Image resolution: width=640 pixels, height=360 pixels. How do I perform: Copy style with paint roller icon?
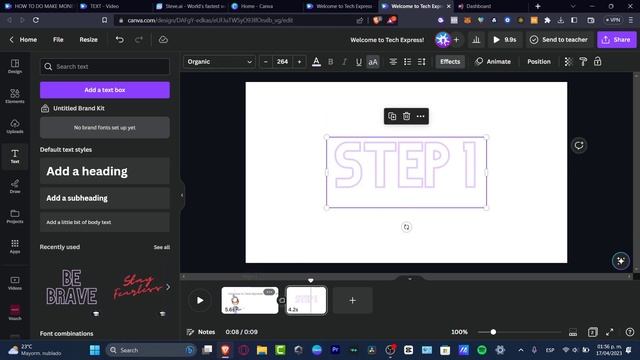click(583, 62)
